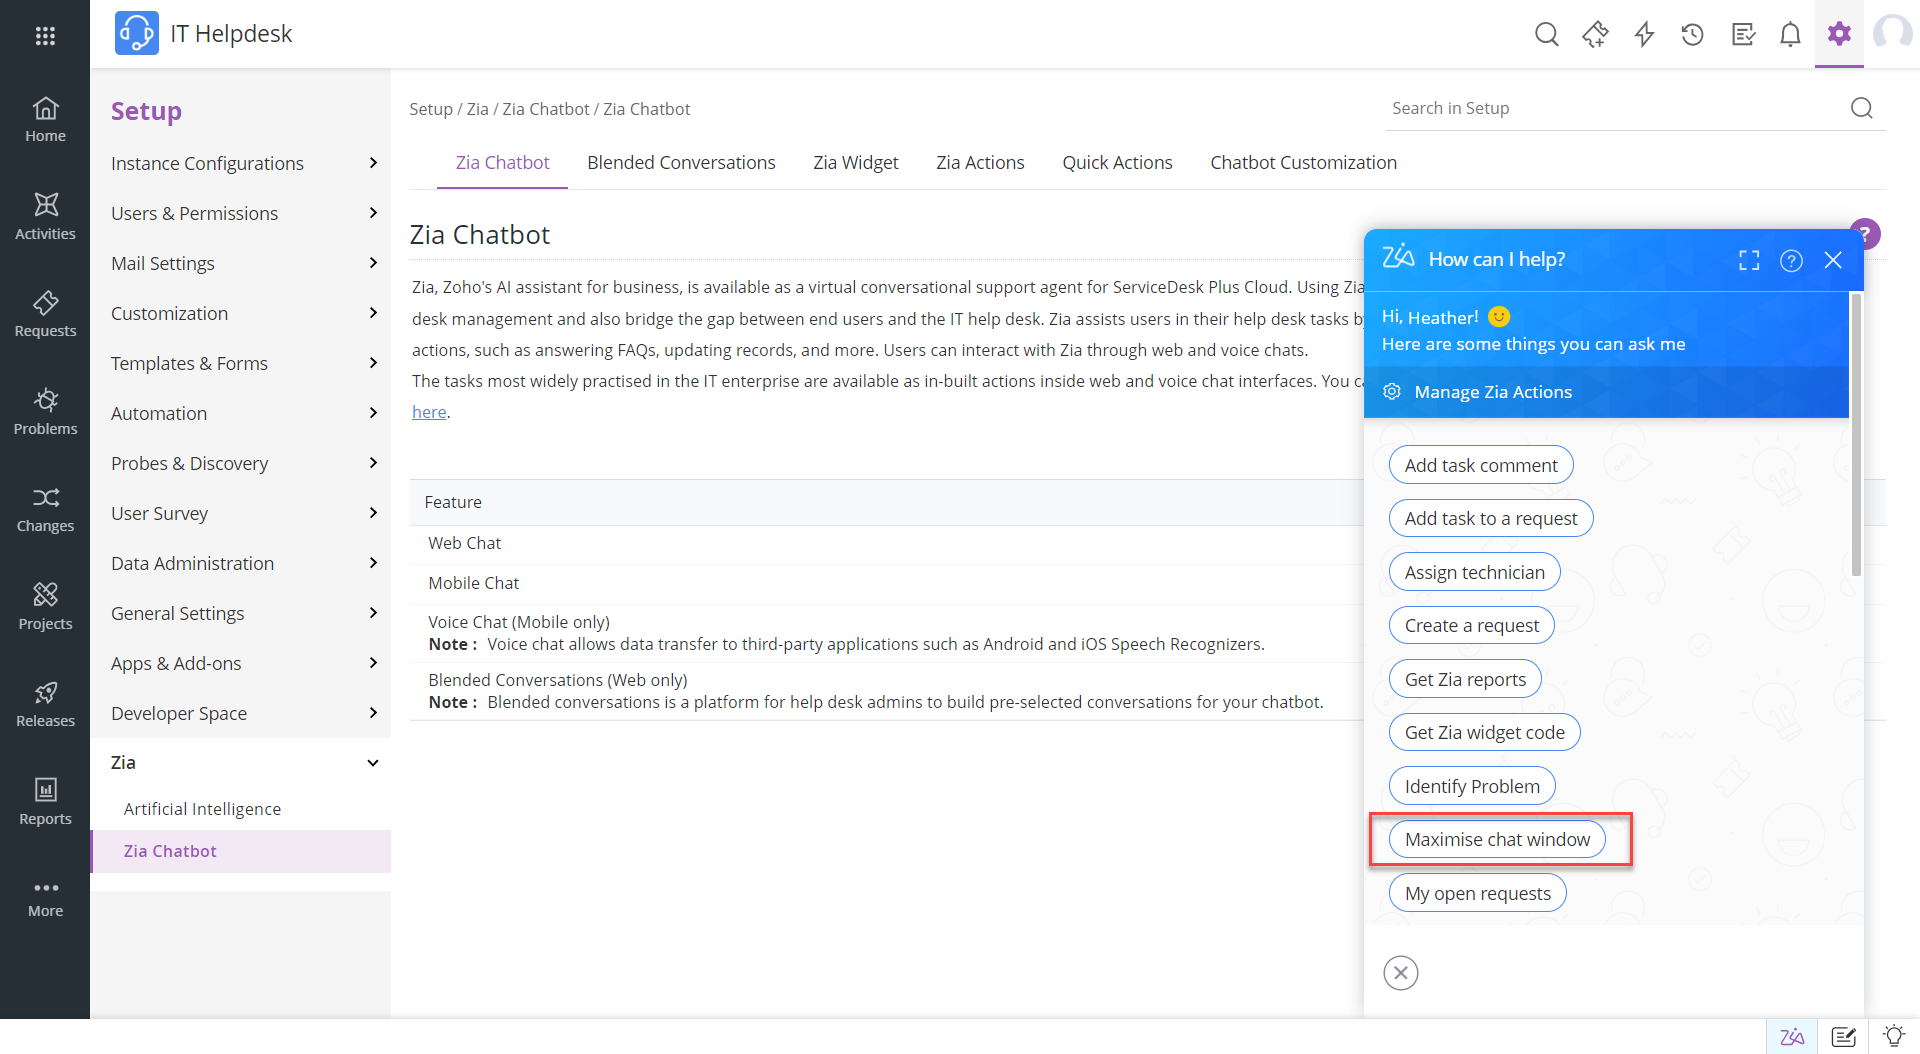Focus the Search in Setup field

pyautogui.click(x=1616, y=108)
